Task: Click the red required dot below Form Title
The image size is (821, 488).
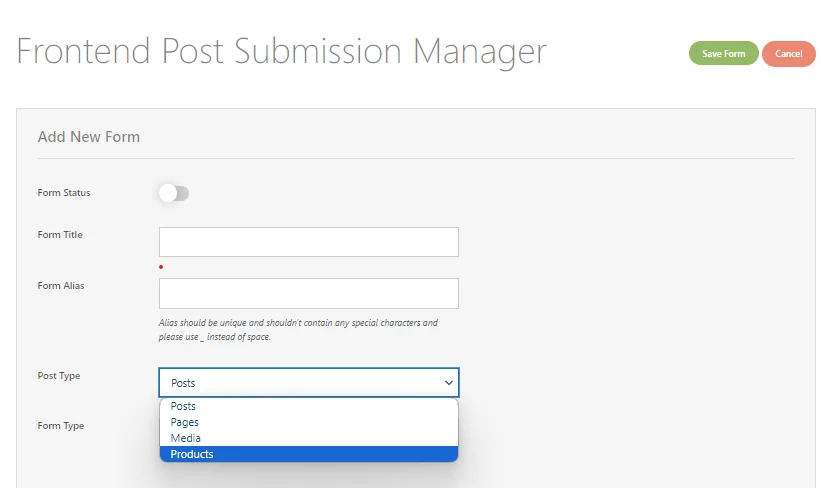Action: pyautogui.click(x=161, y=267)
